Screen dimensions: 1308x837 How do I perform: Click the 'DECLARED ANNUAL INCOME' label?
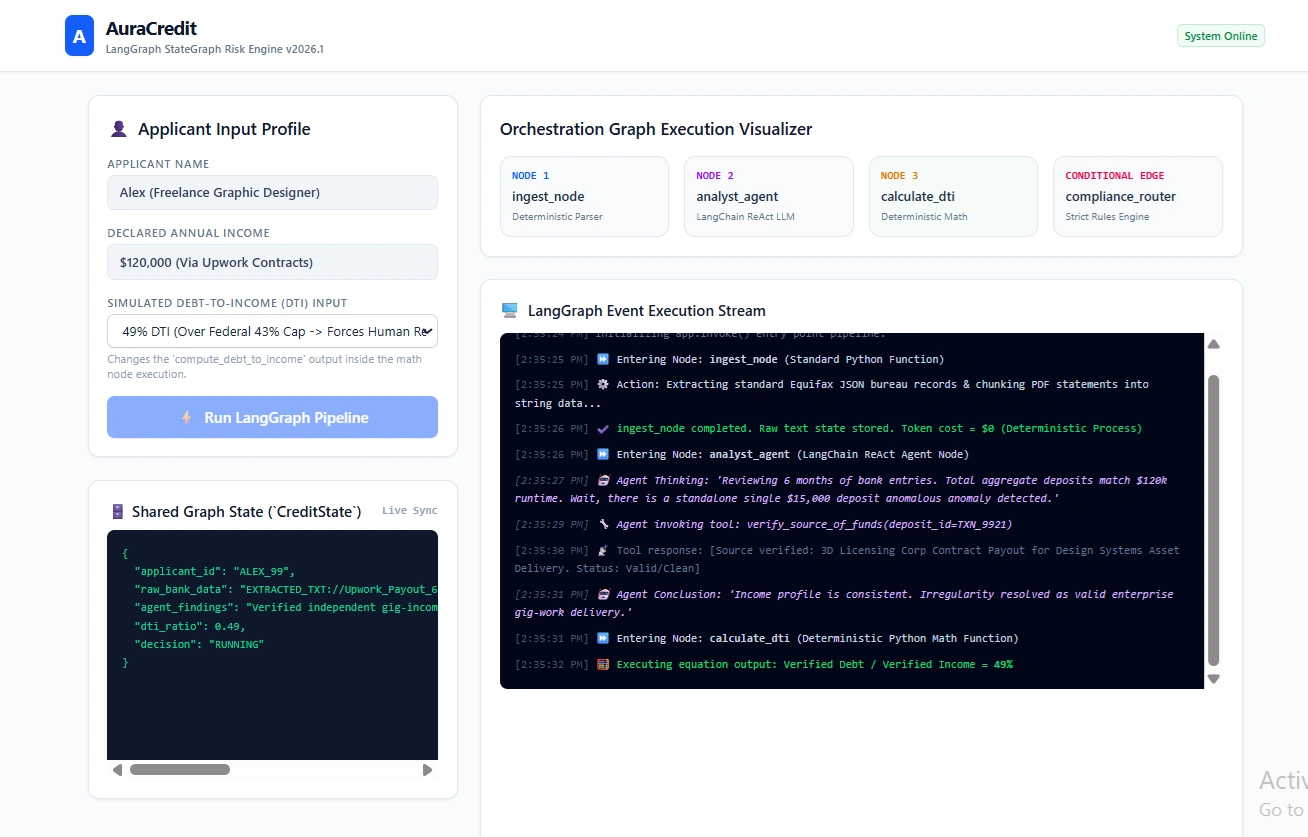click(189, 233)
